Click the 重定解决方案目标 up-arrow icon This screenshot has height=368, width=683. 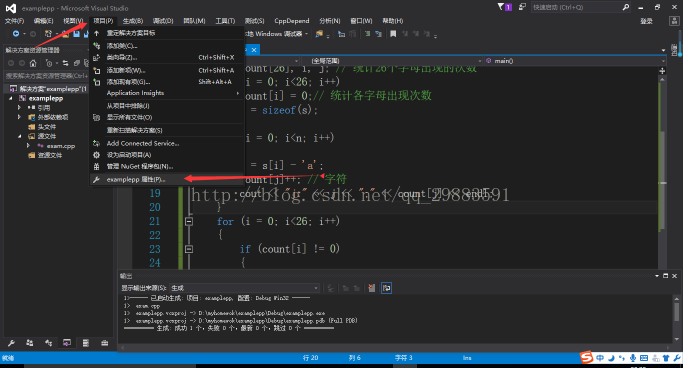pos(97,33)
